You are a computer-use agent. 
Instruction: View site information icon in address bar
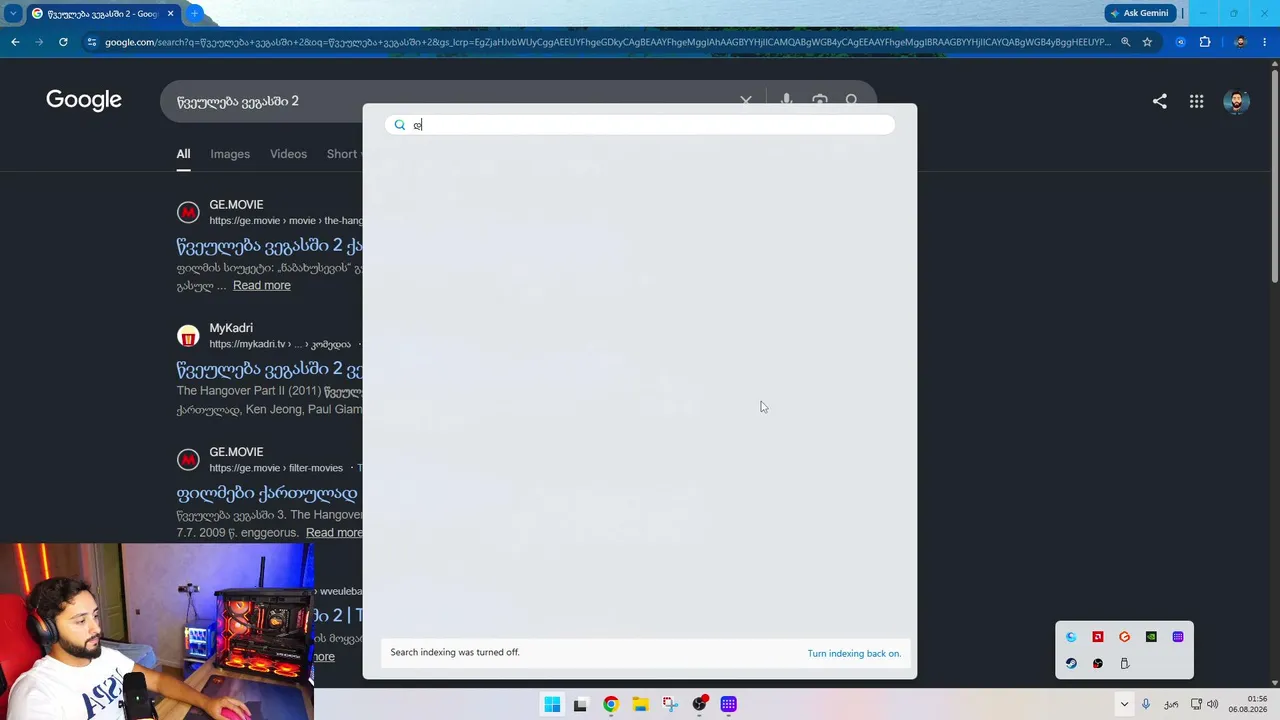coord(92,42)
